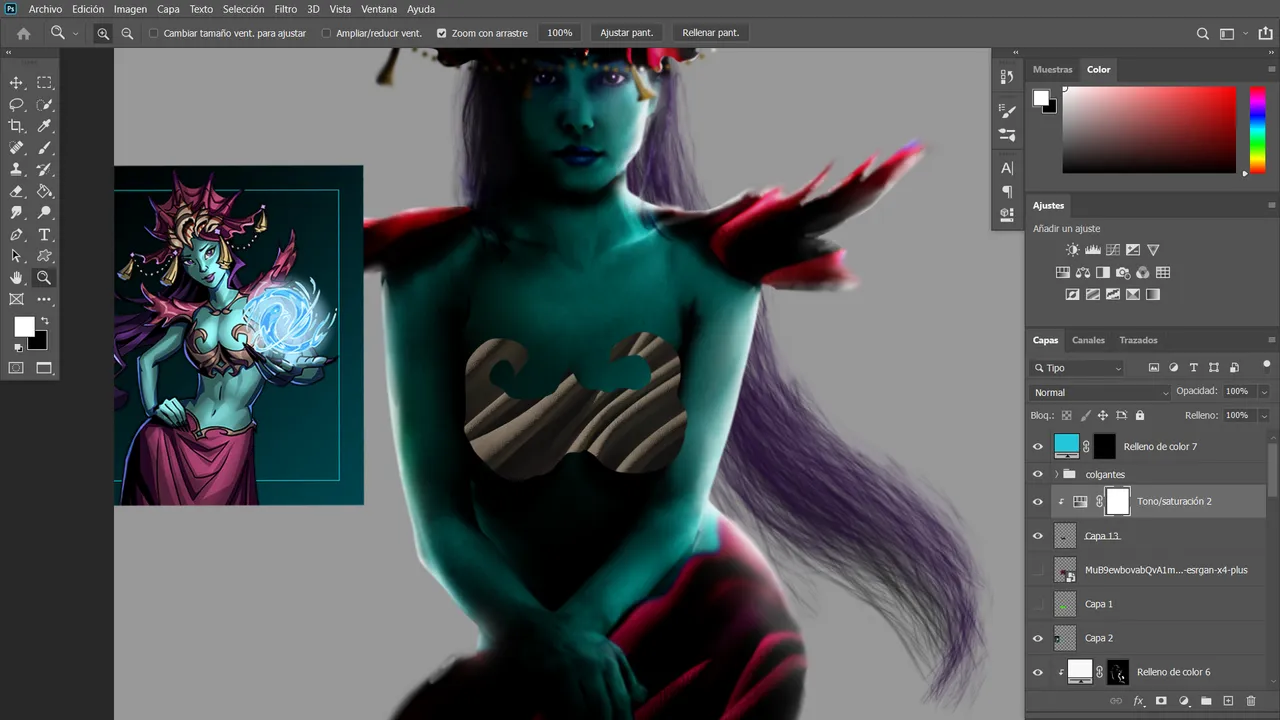Select the Path Selection arrow tool
This screenshot has height=720, width=1280.
(x=16, y=256)
